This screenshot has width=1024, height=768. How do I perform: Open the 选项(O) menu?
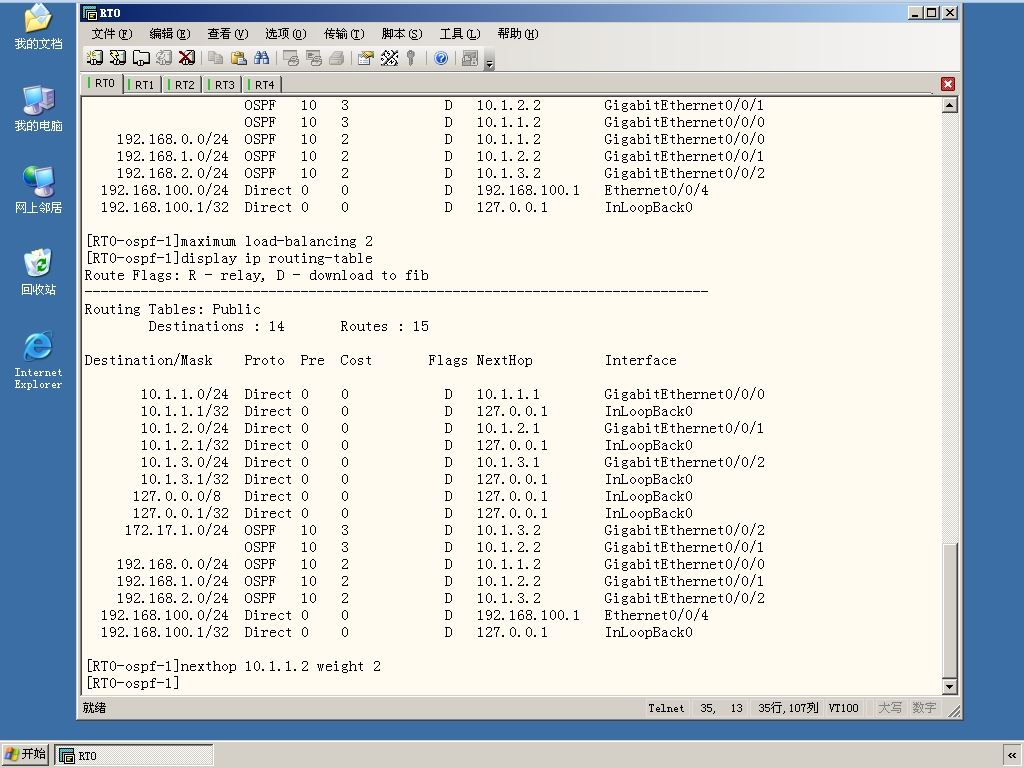click(x=285, y=34)
